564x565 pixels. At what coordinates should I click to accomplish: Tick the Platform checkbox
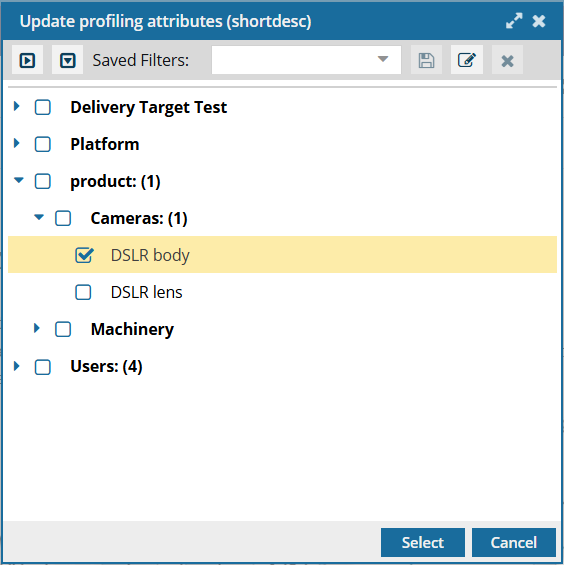point(43,144)
